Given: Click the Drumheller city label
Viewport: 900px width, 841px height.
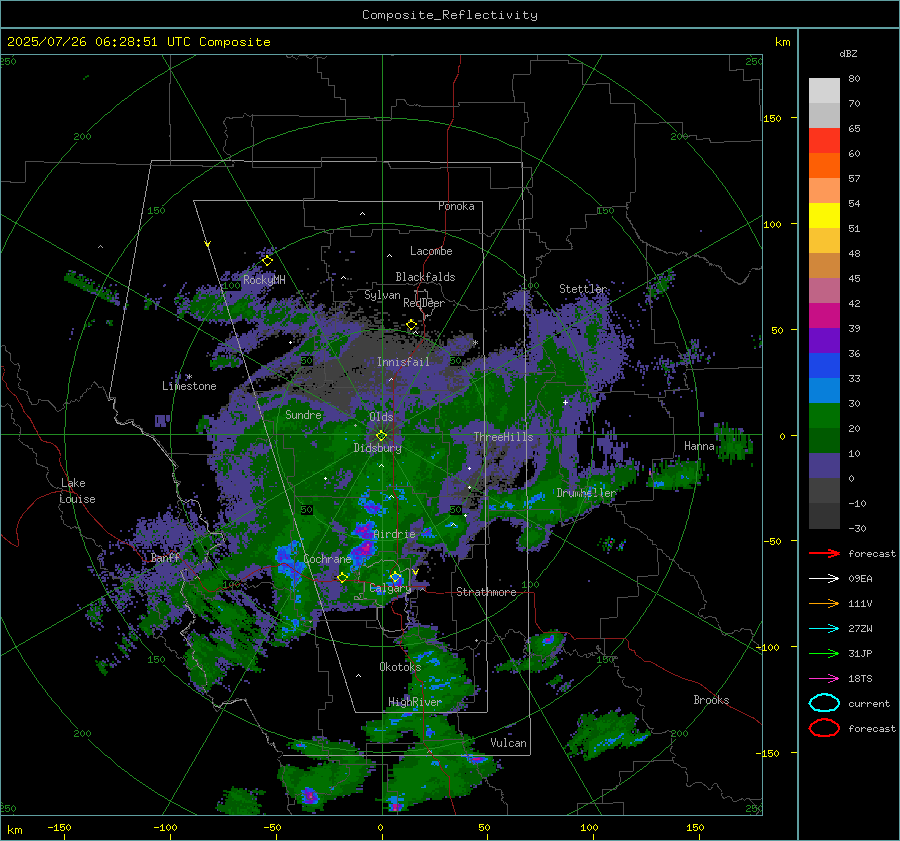Looking at the screenshot, I should coord(586,493).
